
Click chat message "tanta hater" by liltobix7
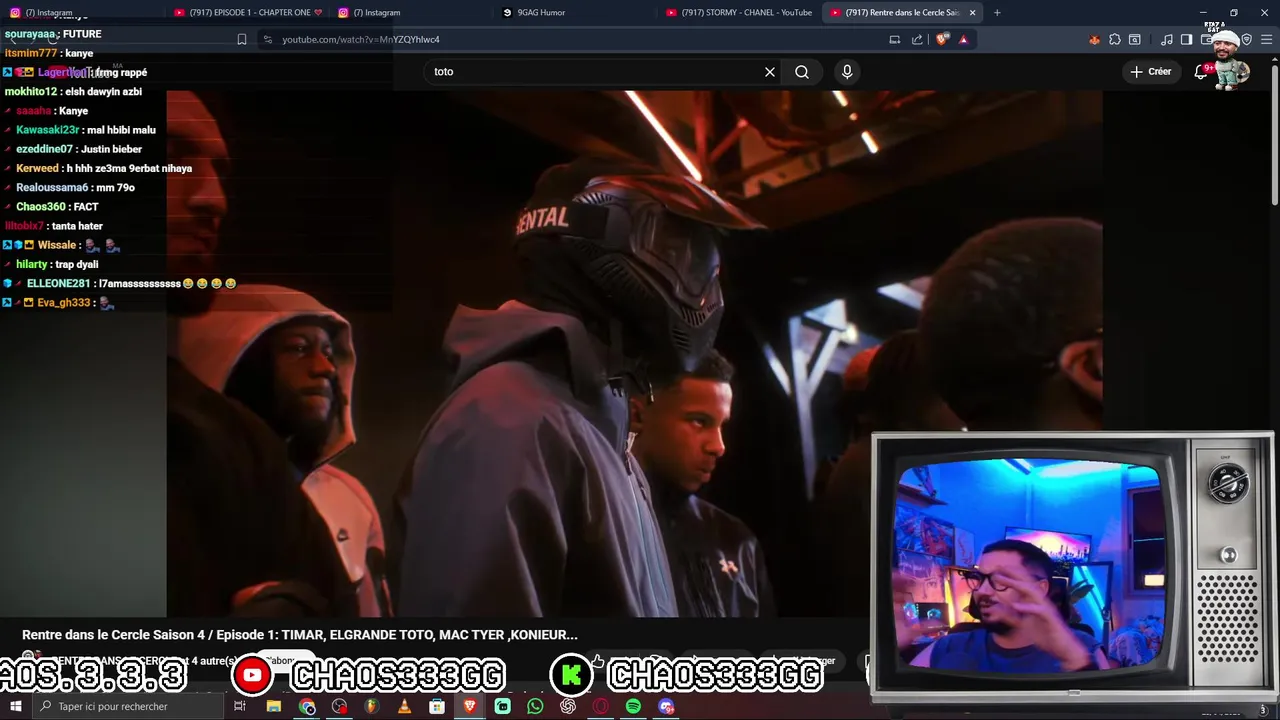[x=77, y=226]
